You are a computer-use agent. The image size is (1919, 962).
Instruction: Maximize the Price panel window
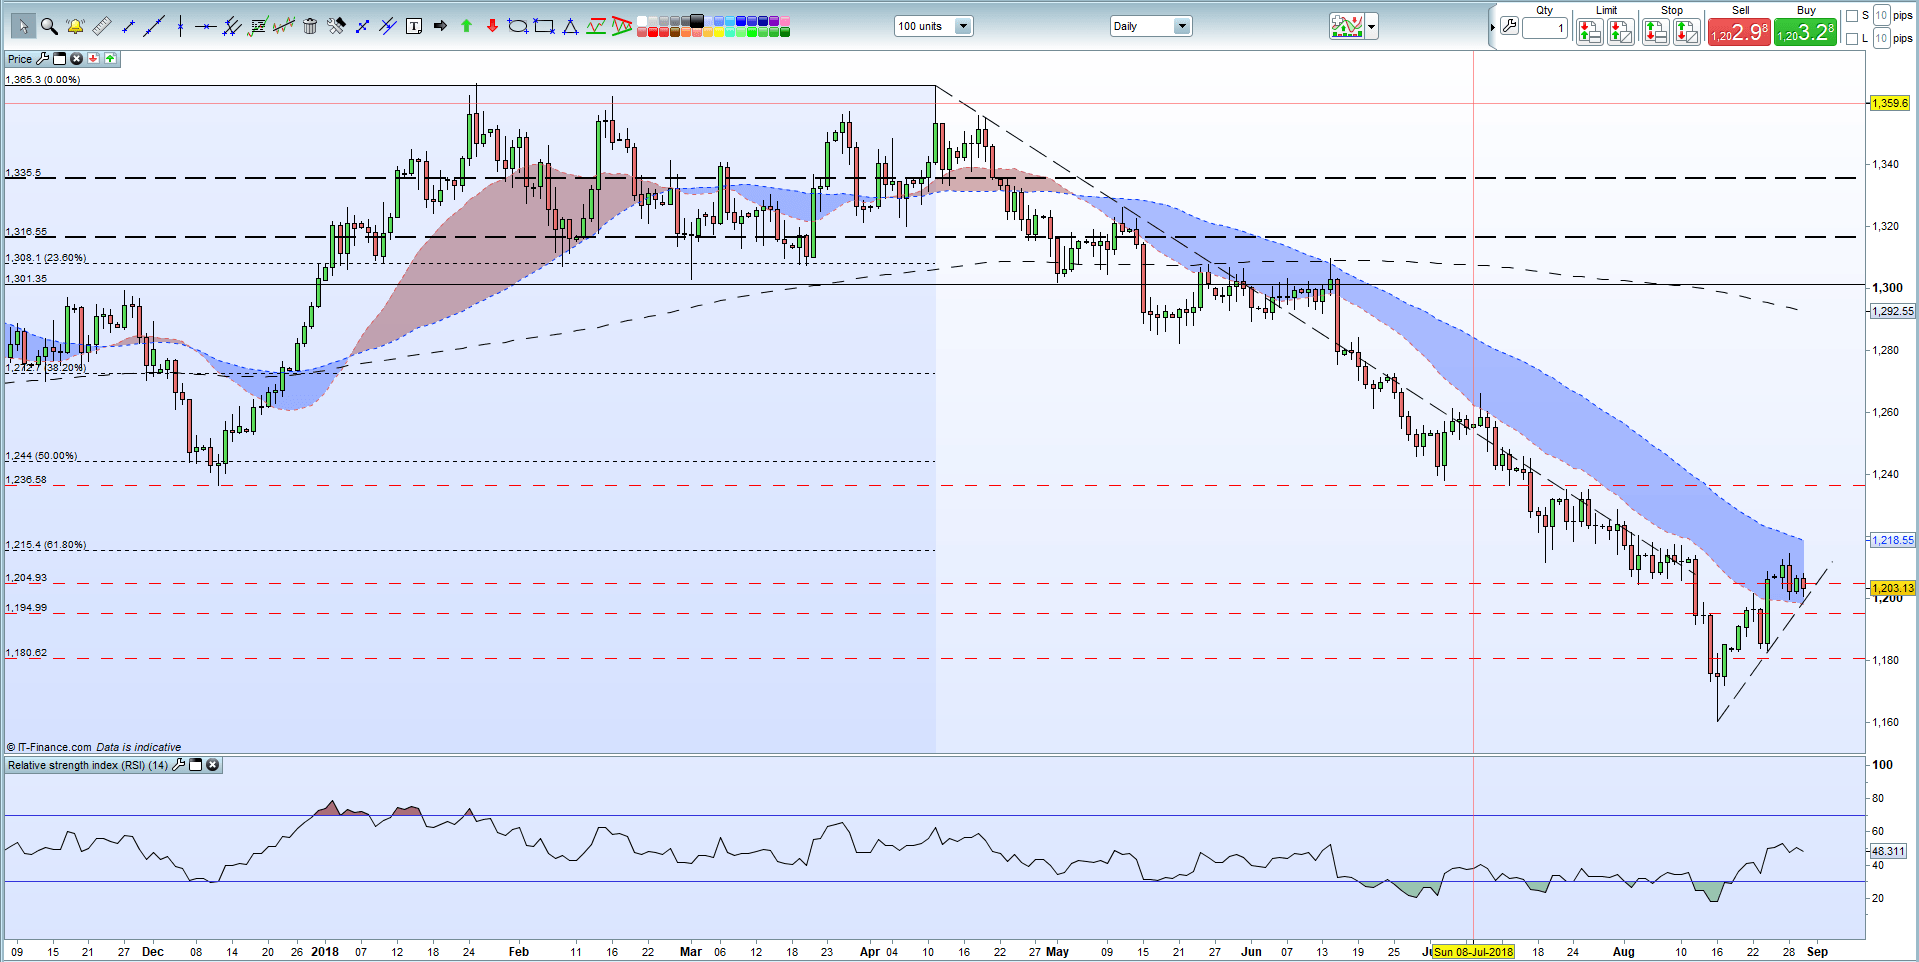point(59,59)
